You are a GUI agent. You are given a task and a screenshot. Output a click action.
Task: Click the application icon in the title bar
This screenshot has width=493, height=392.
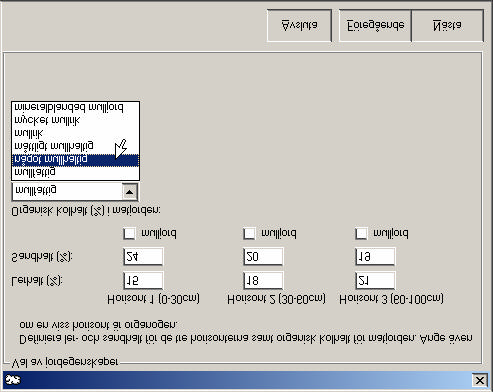(x=12, y=380)
